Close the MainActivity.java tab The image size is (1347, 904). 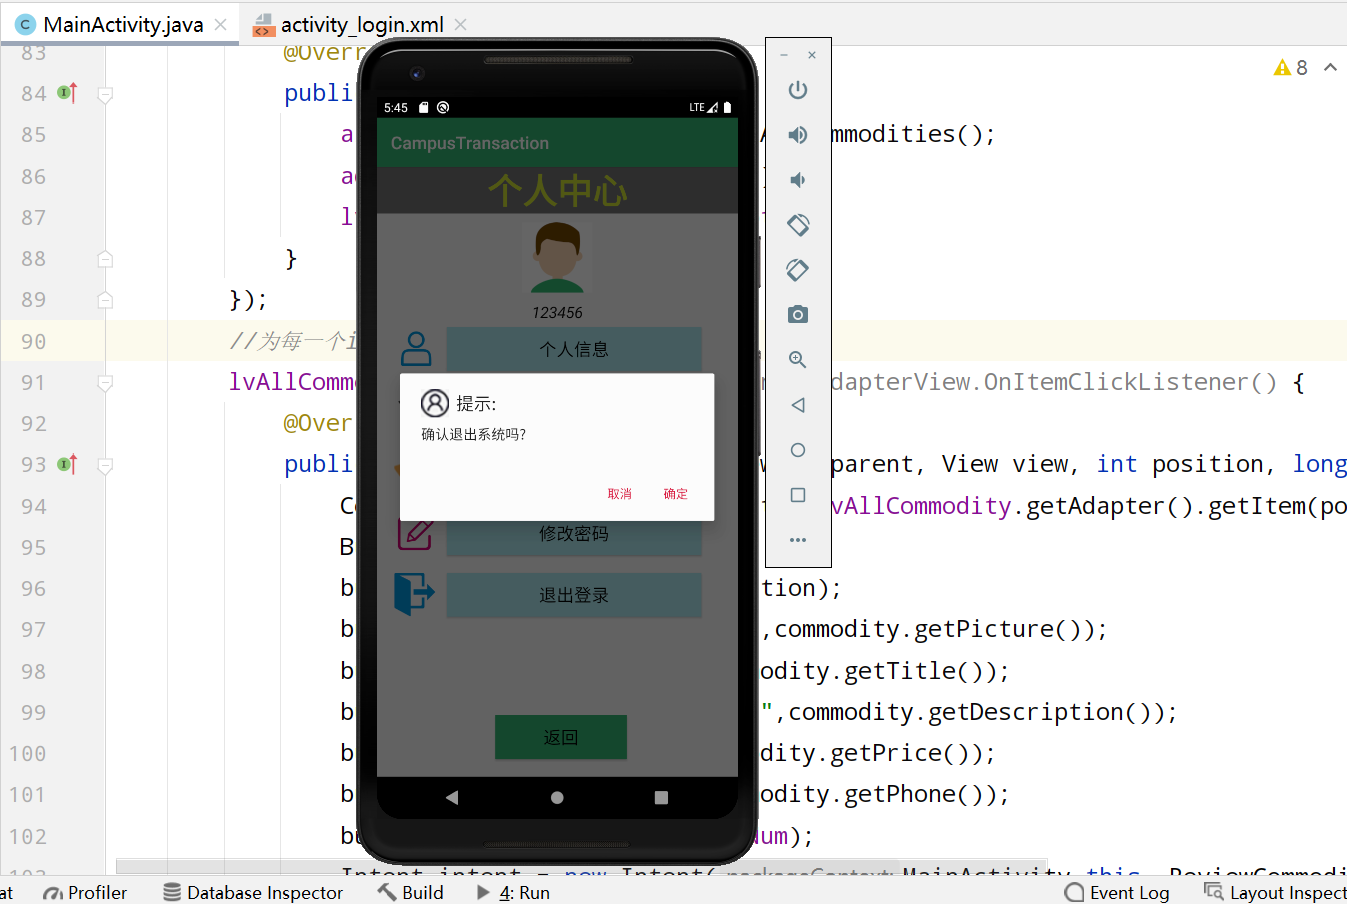[x=221, y=24]
